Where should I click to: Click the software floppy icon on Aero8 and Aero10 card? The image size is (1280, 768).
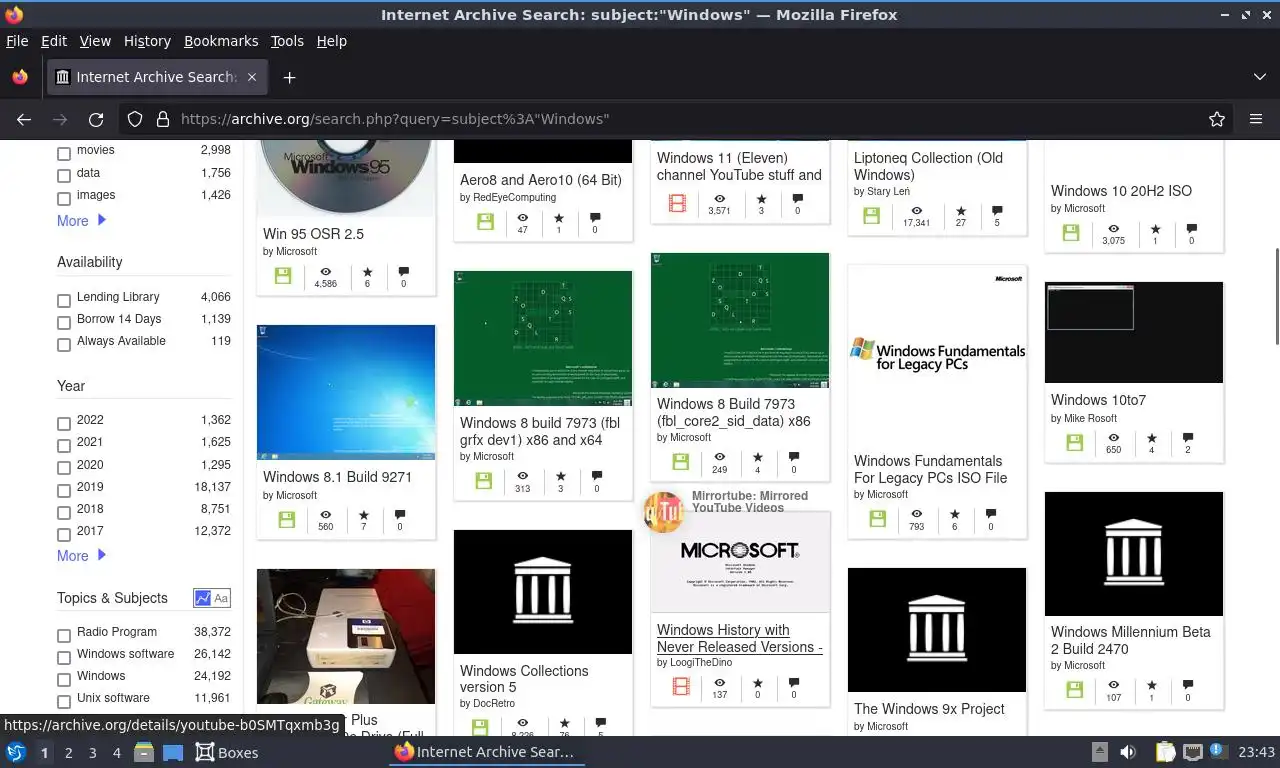[x=485, y=222]
